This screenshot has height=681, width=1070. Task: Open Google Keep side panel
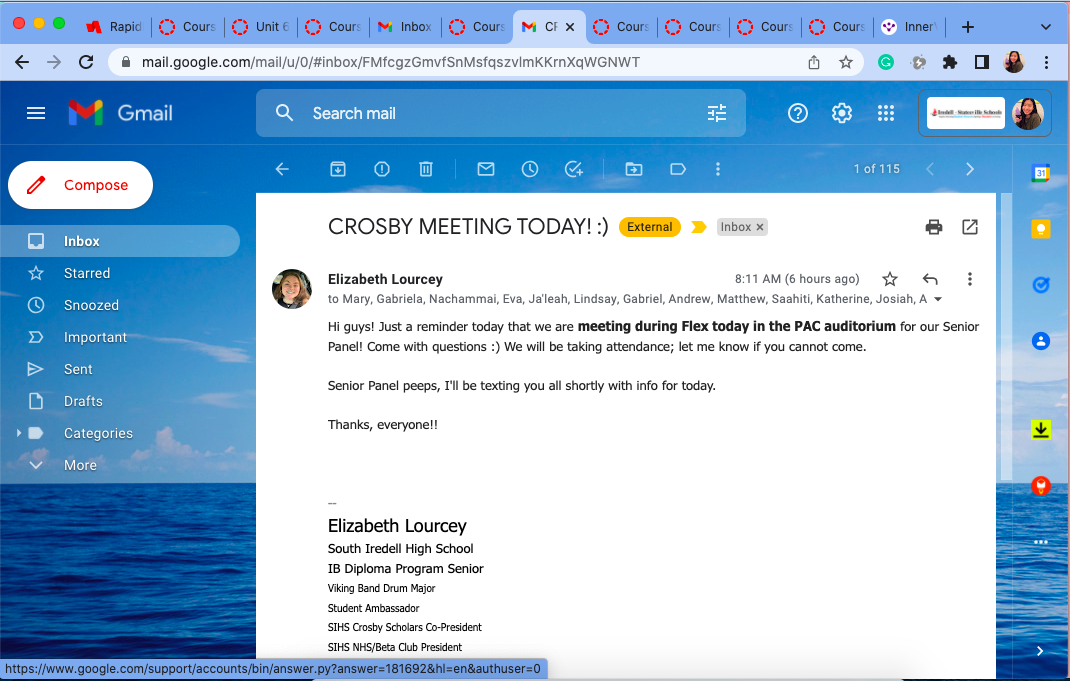pyautogui.click(x=1041, y=229)
